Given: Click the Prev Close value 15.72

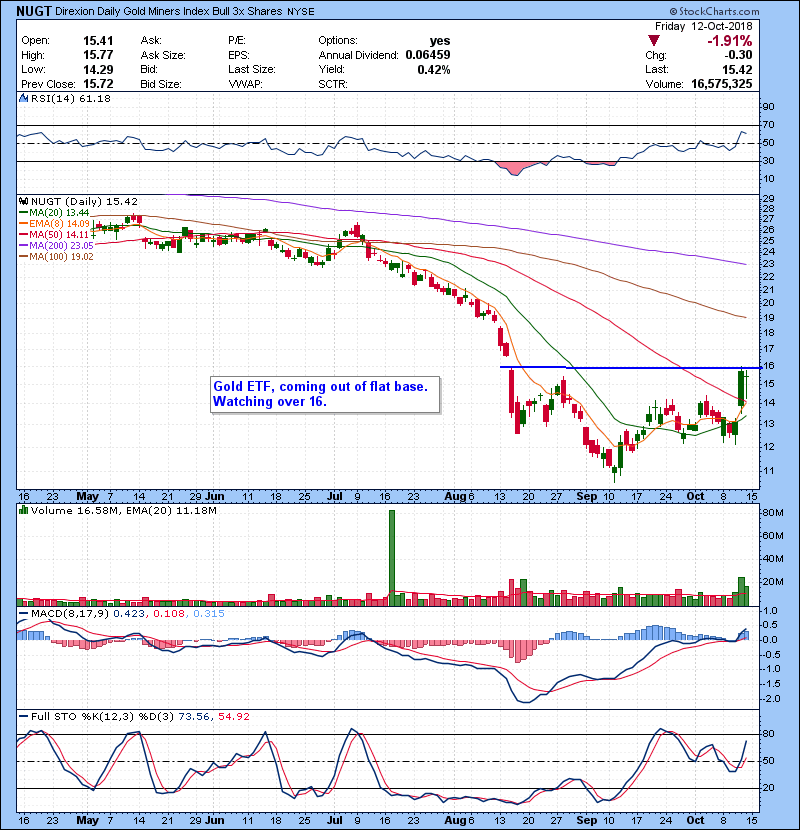Looking at the screenshot, I should pos(98,84).
